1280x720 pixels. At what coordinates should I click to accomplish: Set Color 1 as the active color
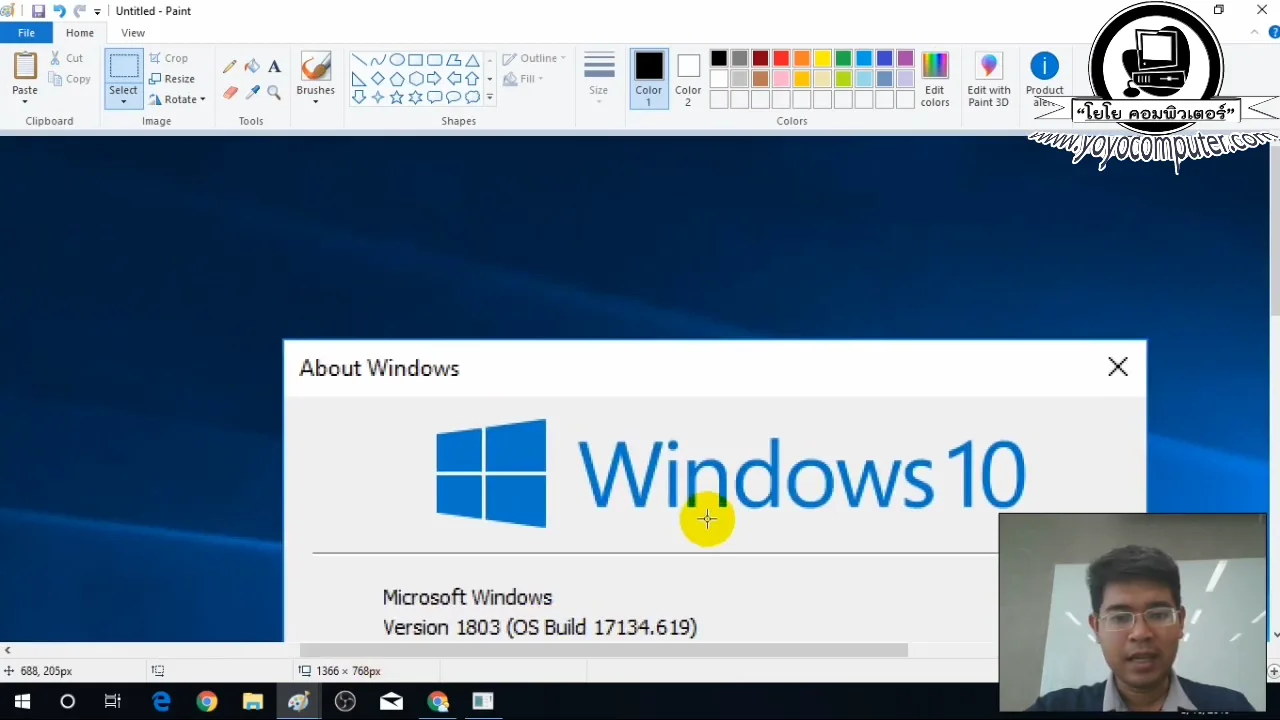648,78
